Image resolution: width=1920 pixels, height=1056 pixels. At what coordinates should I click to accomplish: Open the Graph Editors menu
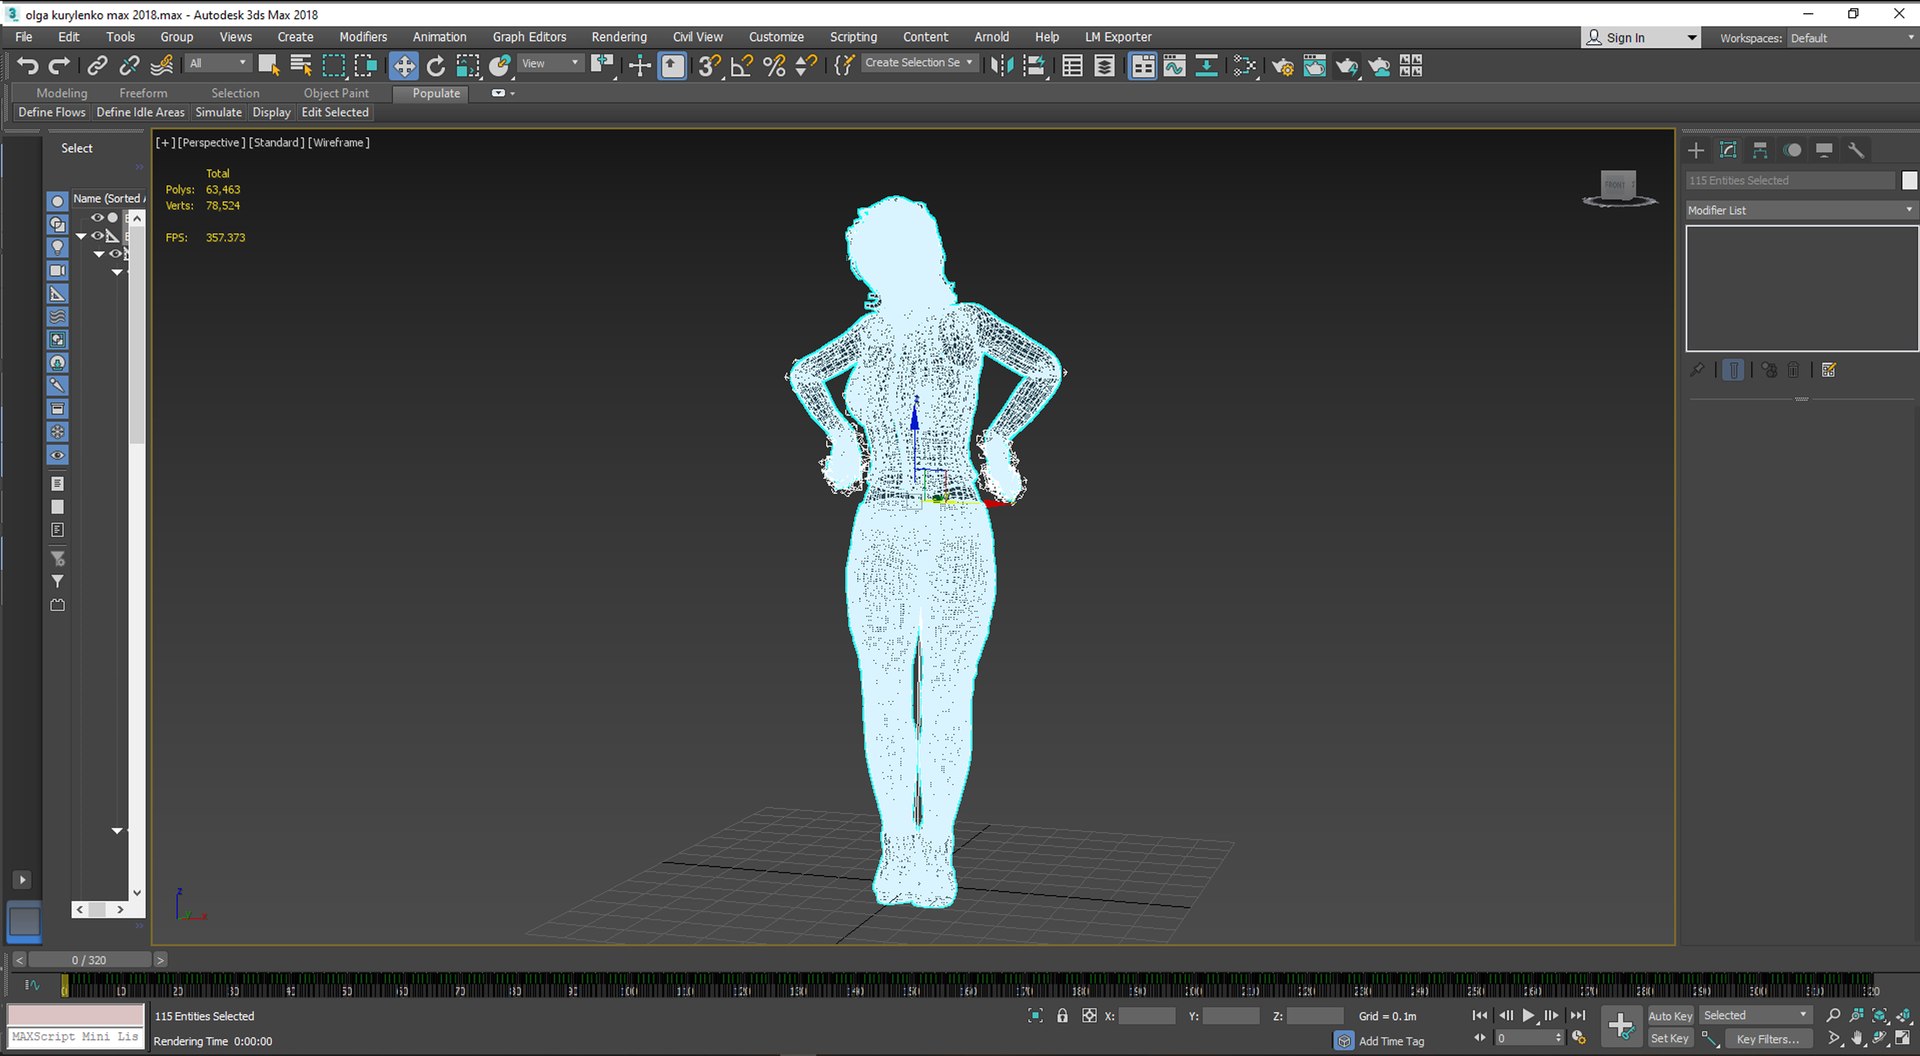coord(529,37)
